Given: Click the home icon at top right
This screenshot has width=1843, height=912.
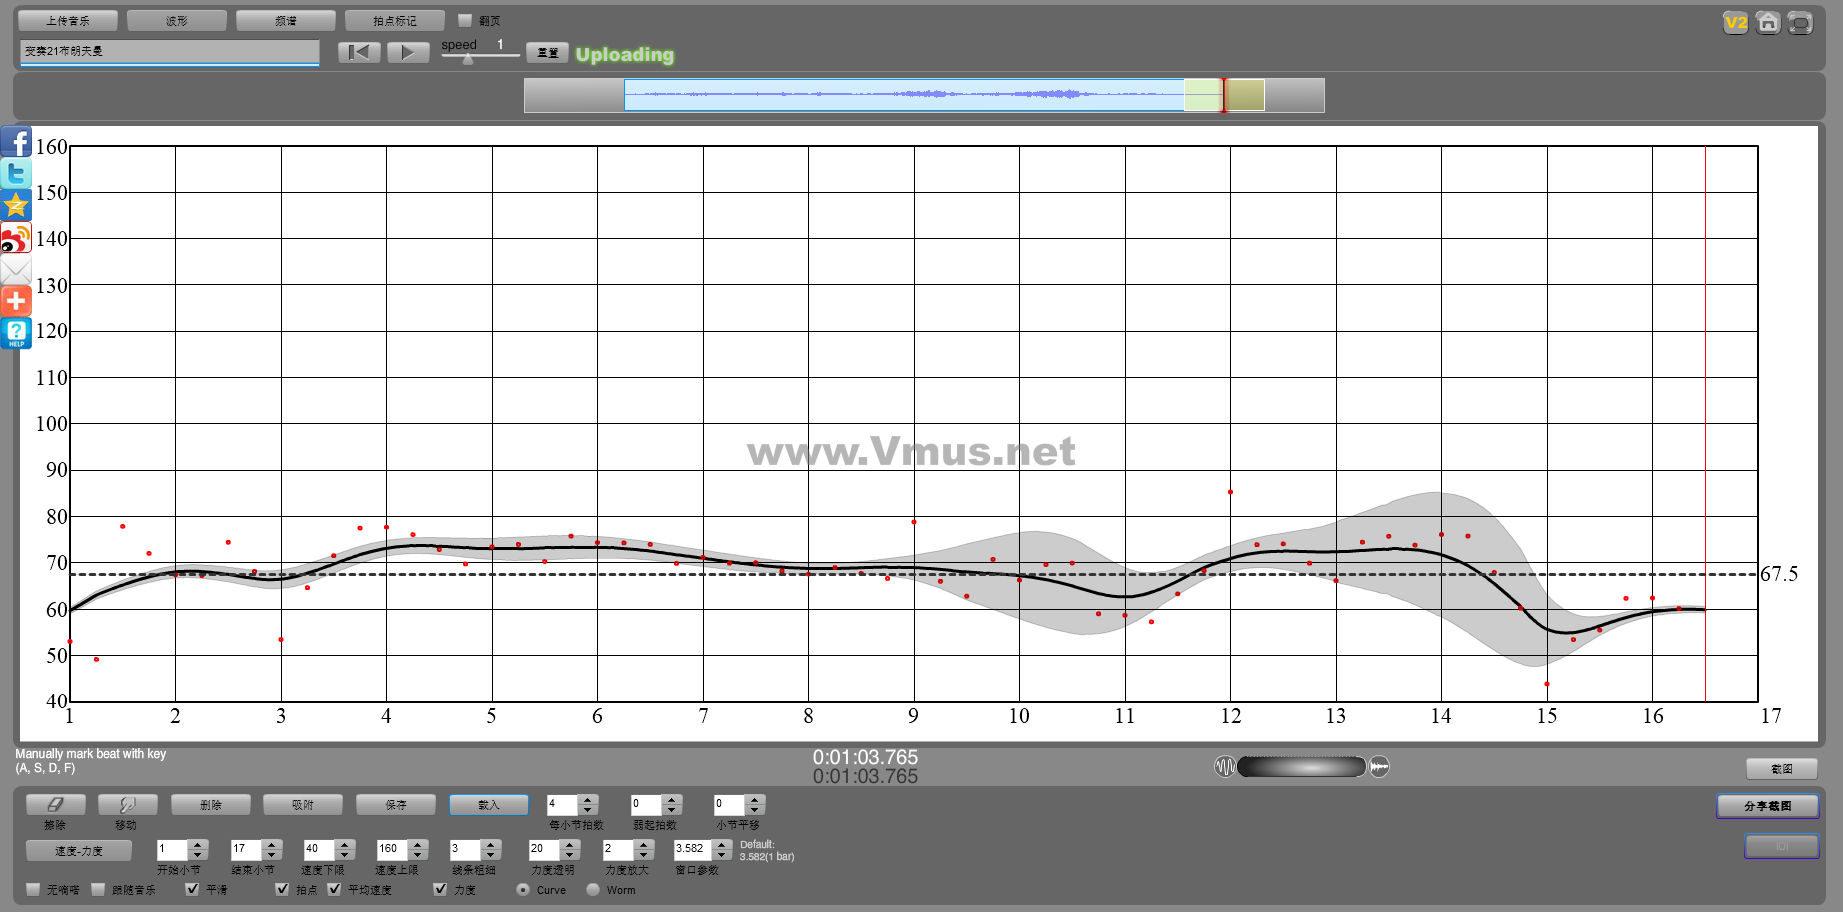Looking at the screenshot, I should [1768, 22].
